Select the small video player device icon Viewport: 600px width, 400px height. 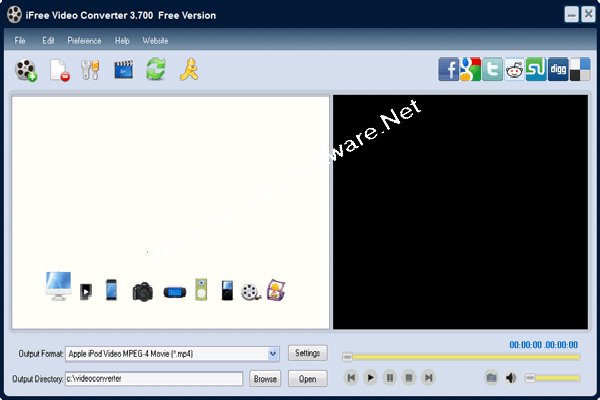click(x=86, y=292)
